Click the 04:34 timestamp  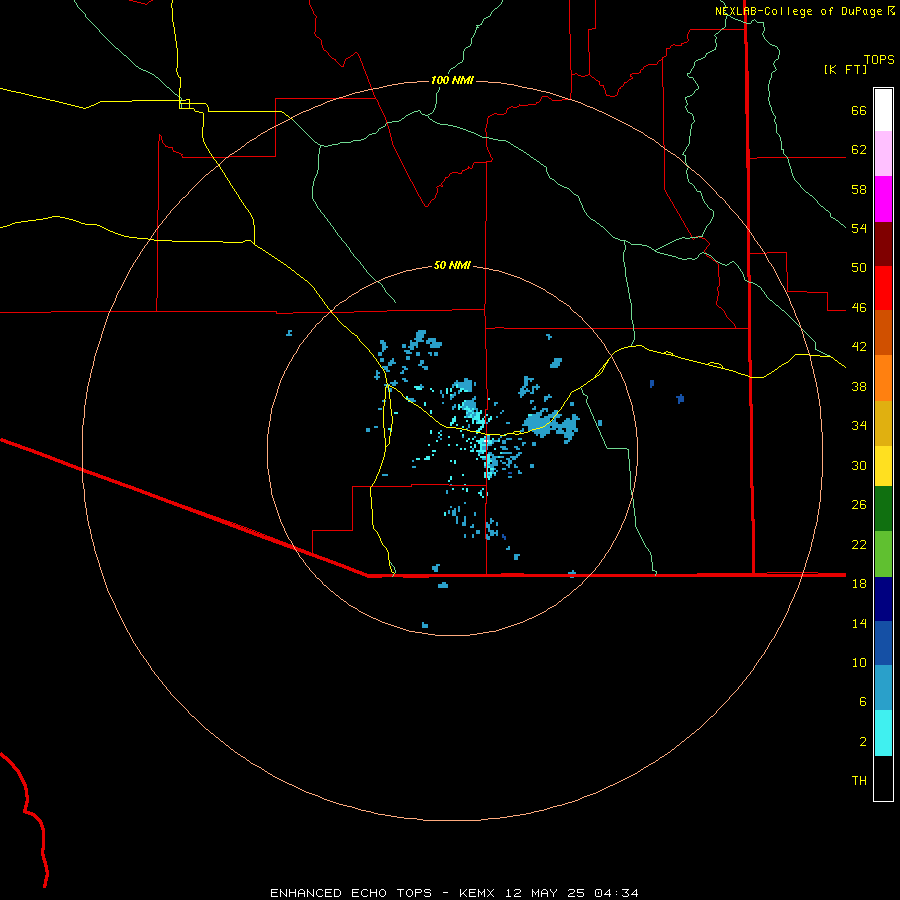[616, 893]
